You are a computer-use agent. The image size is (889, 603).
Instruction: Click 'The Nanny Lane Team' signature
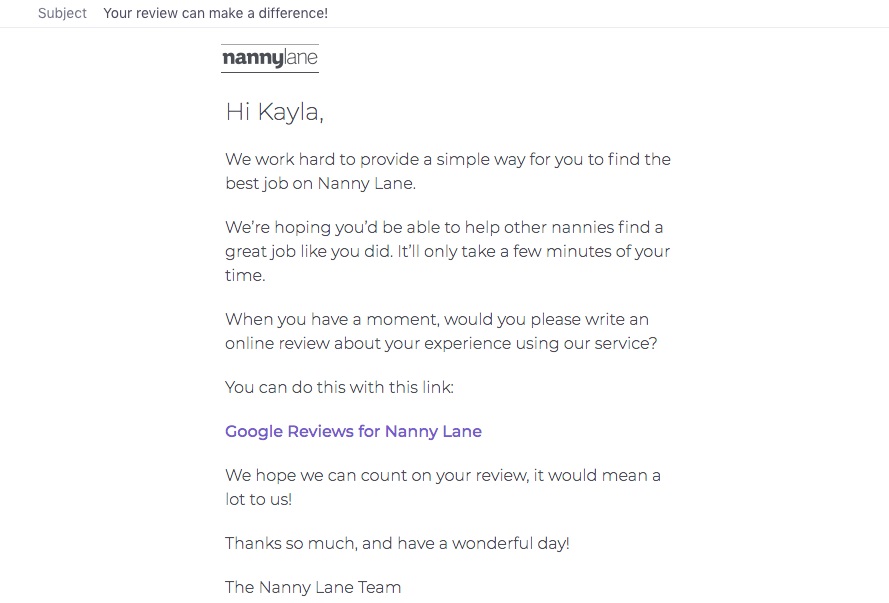(x=313, y=588)
